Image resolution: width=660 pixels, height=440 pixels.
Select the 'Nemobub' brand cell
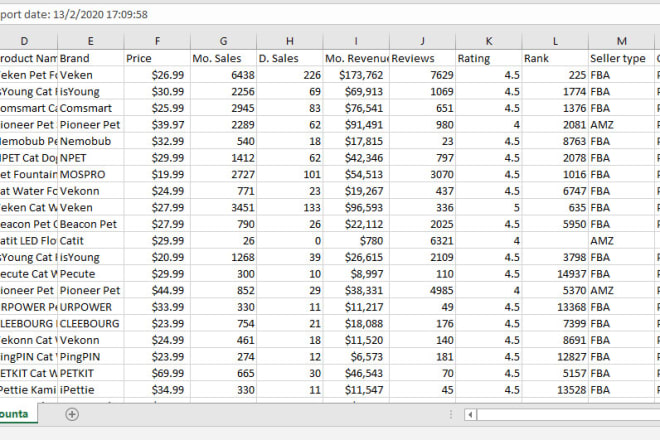click(x=90, y=141)
